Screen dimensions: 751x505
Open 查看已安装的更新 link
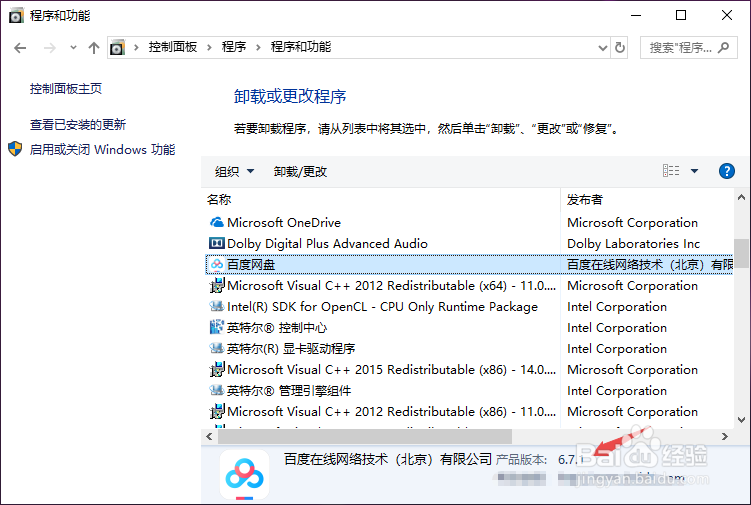[78, 125]
